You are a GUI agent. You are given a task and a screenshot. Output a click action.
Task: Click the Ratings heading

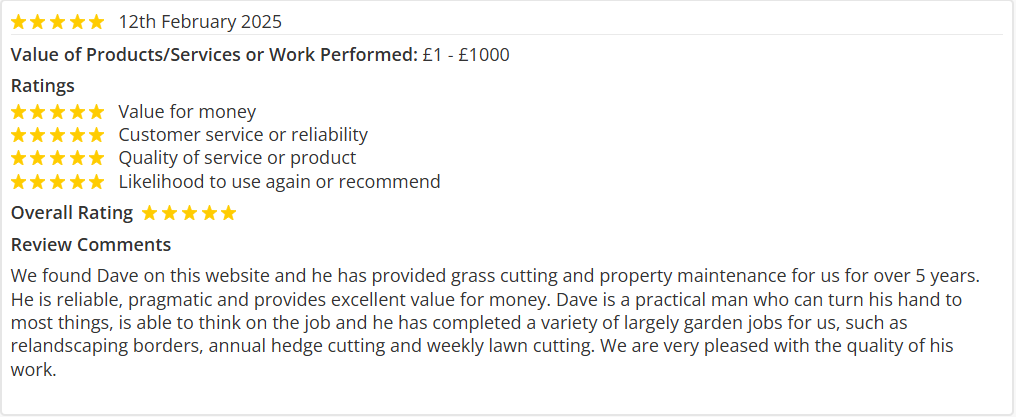pos(42,86)
